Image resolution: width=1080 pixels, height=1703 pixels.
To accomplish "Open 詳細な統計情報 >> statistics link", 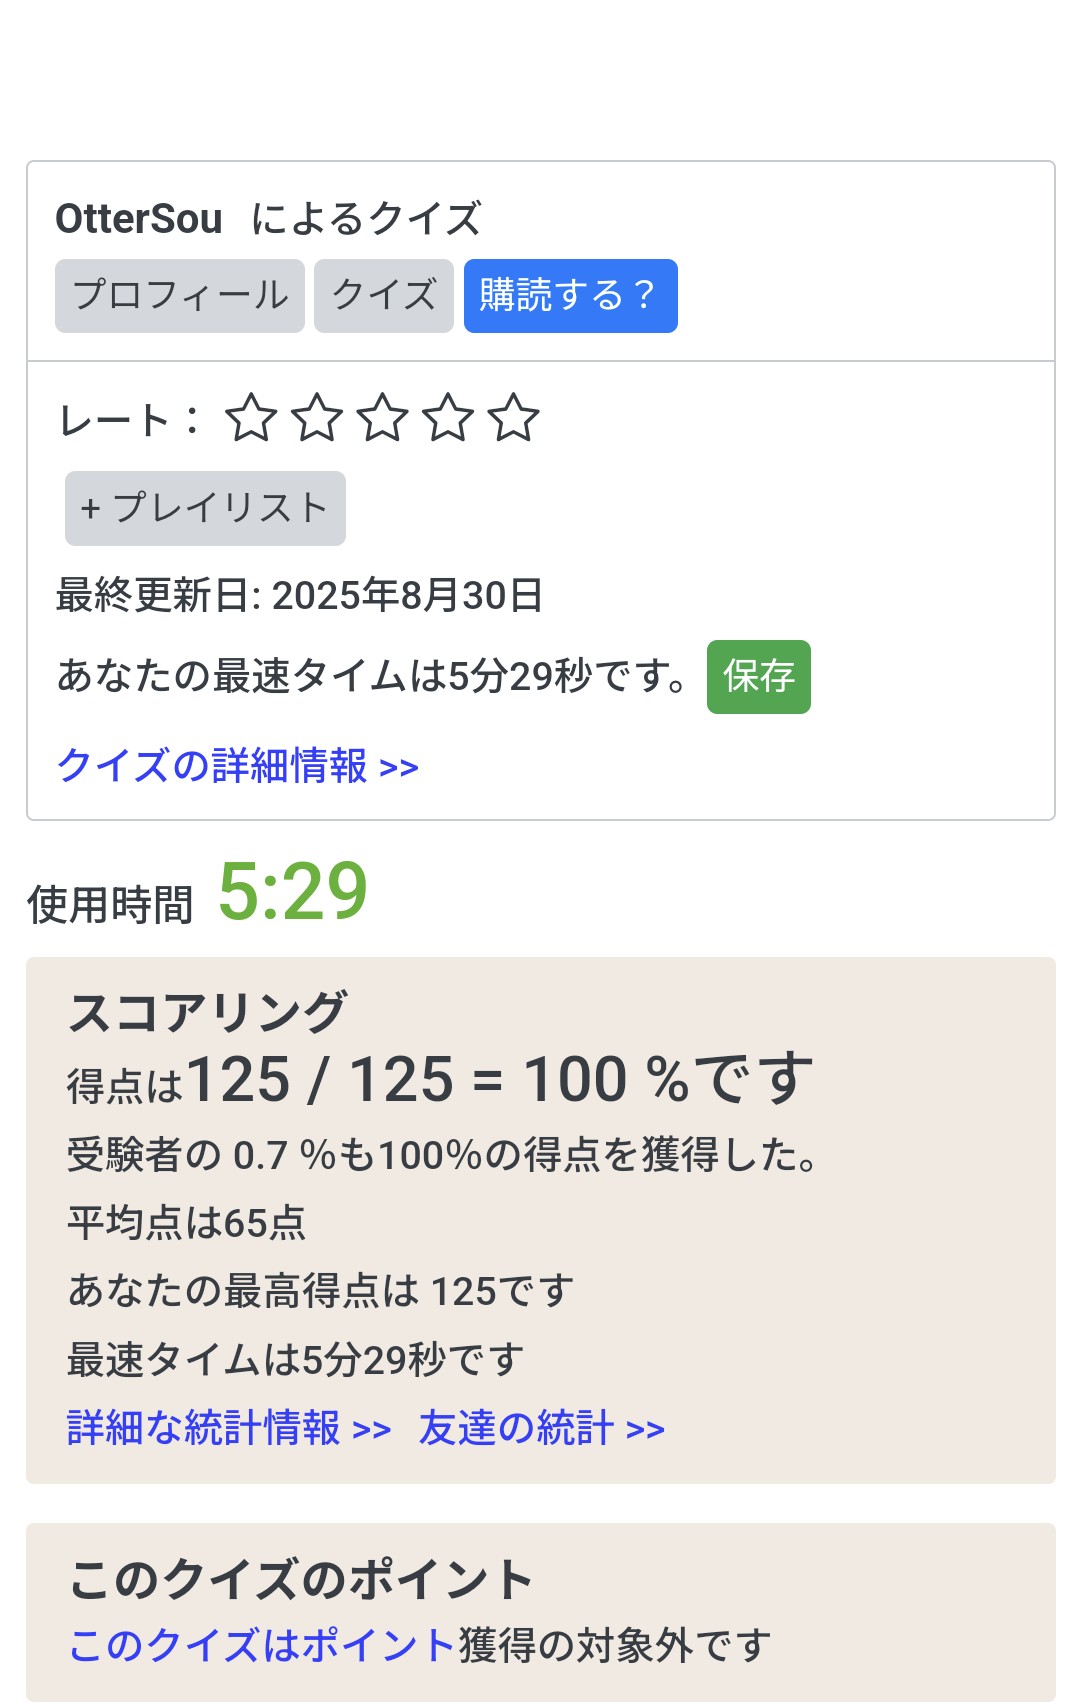I will click(x=229, y=1428).
